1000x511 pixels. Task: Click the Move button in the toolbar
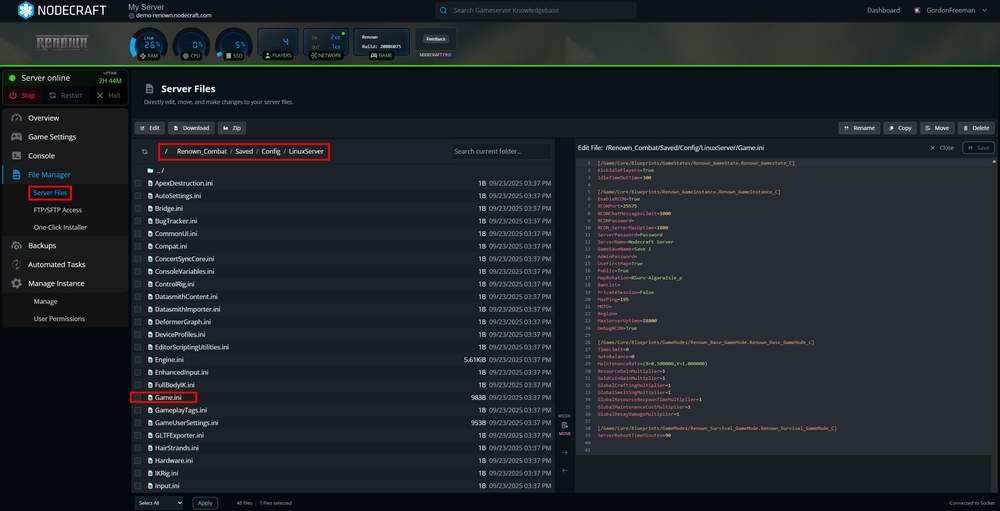click(x=937, y=128)
